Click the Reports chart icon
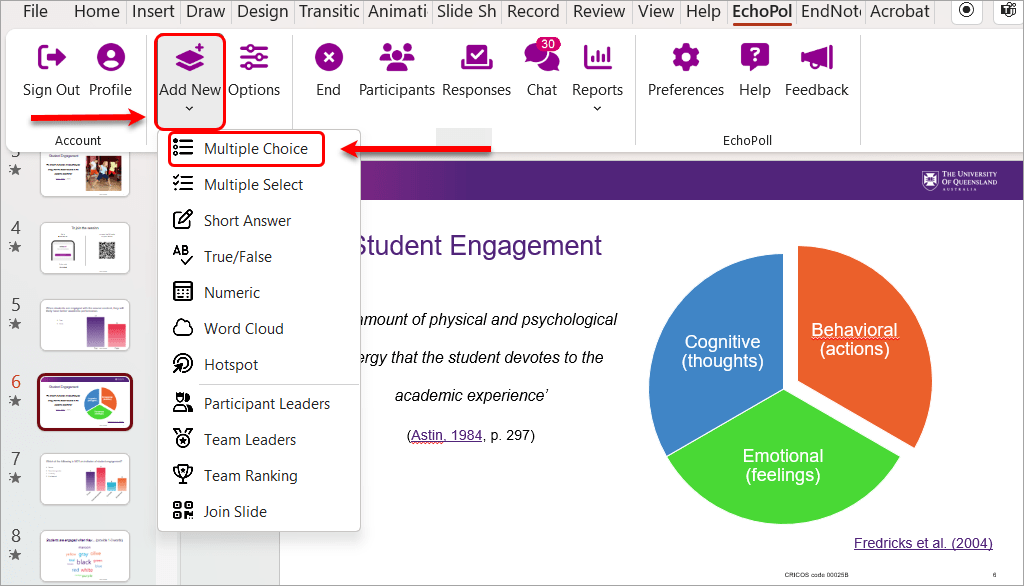This screenshot has height=586, width=1024. point(598,57)
